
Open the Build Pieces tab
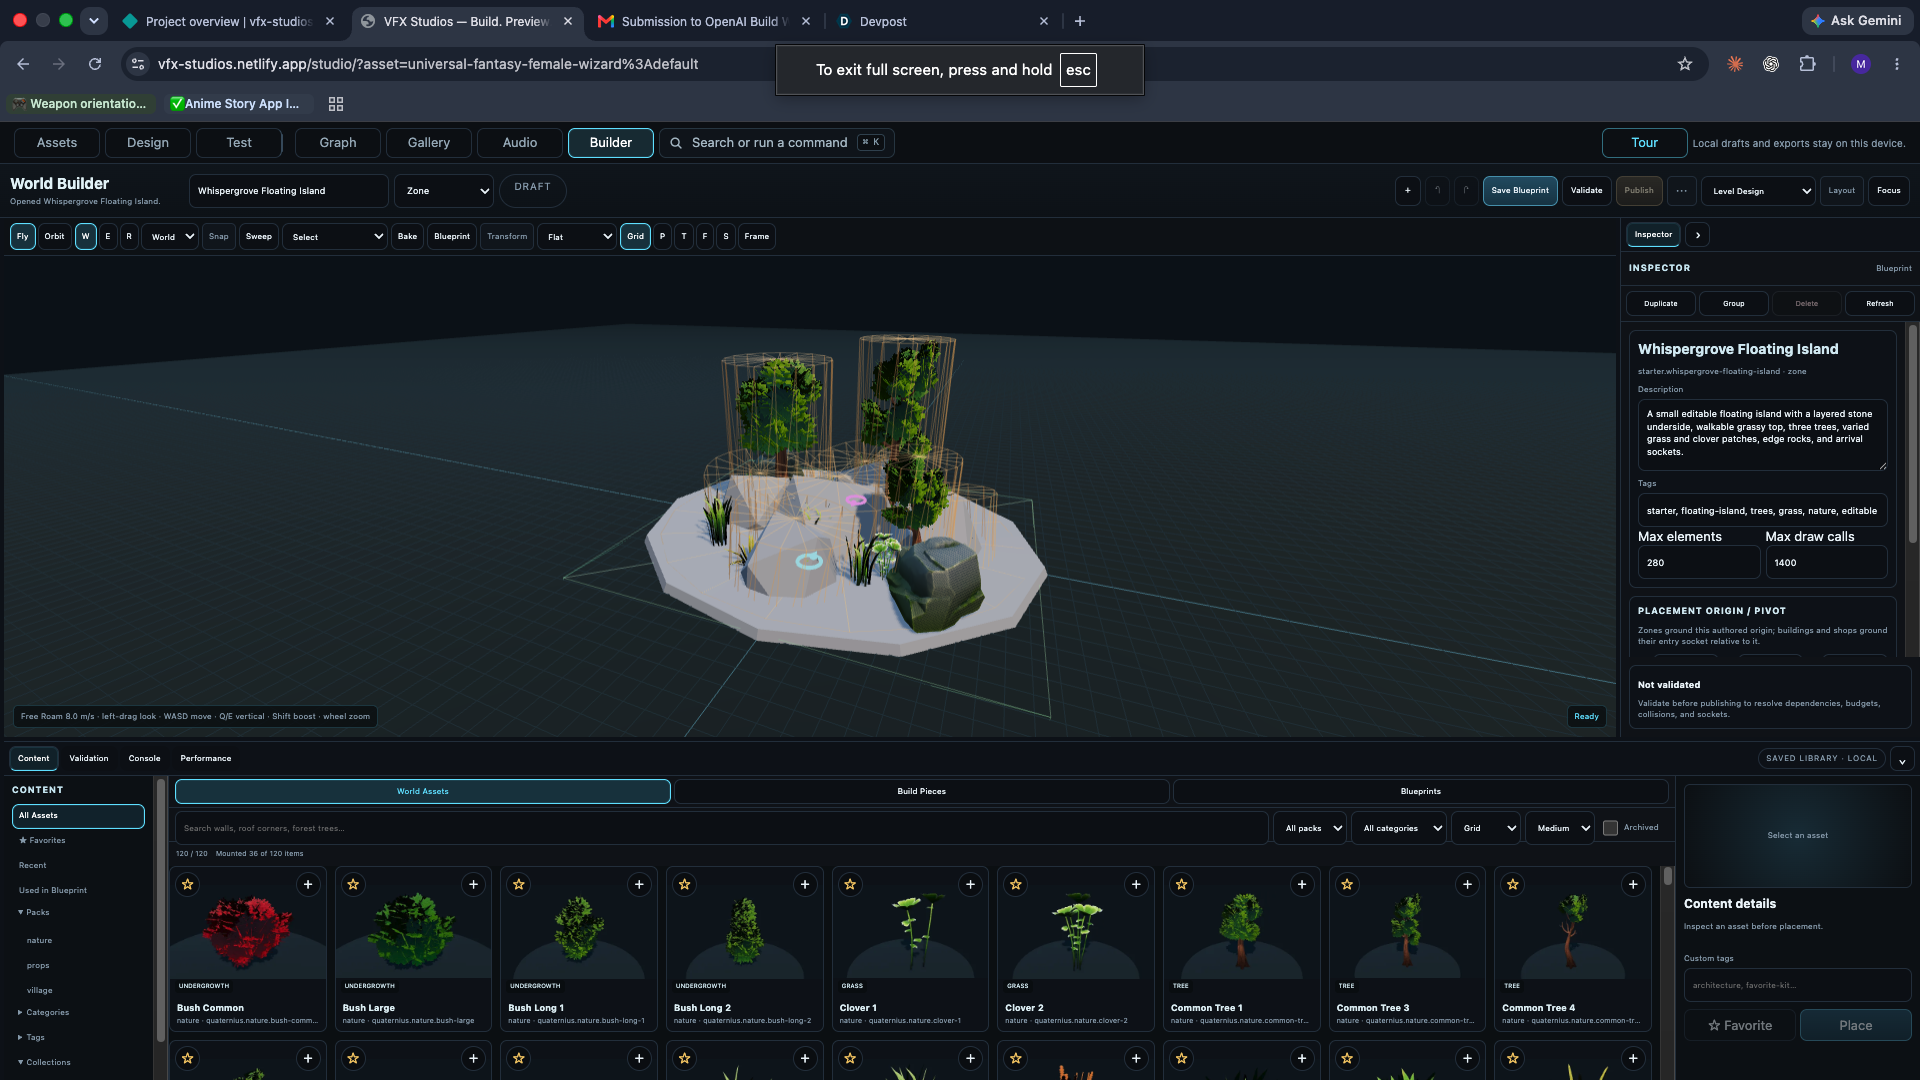tap(921, 791)
